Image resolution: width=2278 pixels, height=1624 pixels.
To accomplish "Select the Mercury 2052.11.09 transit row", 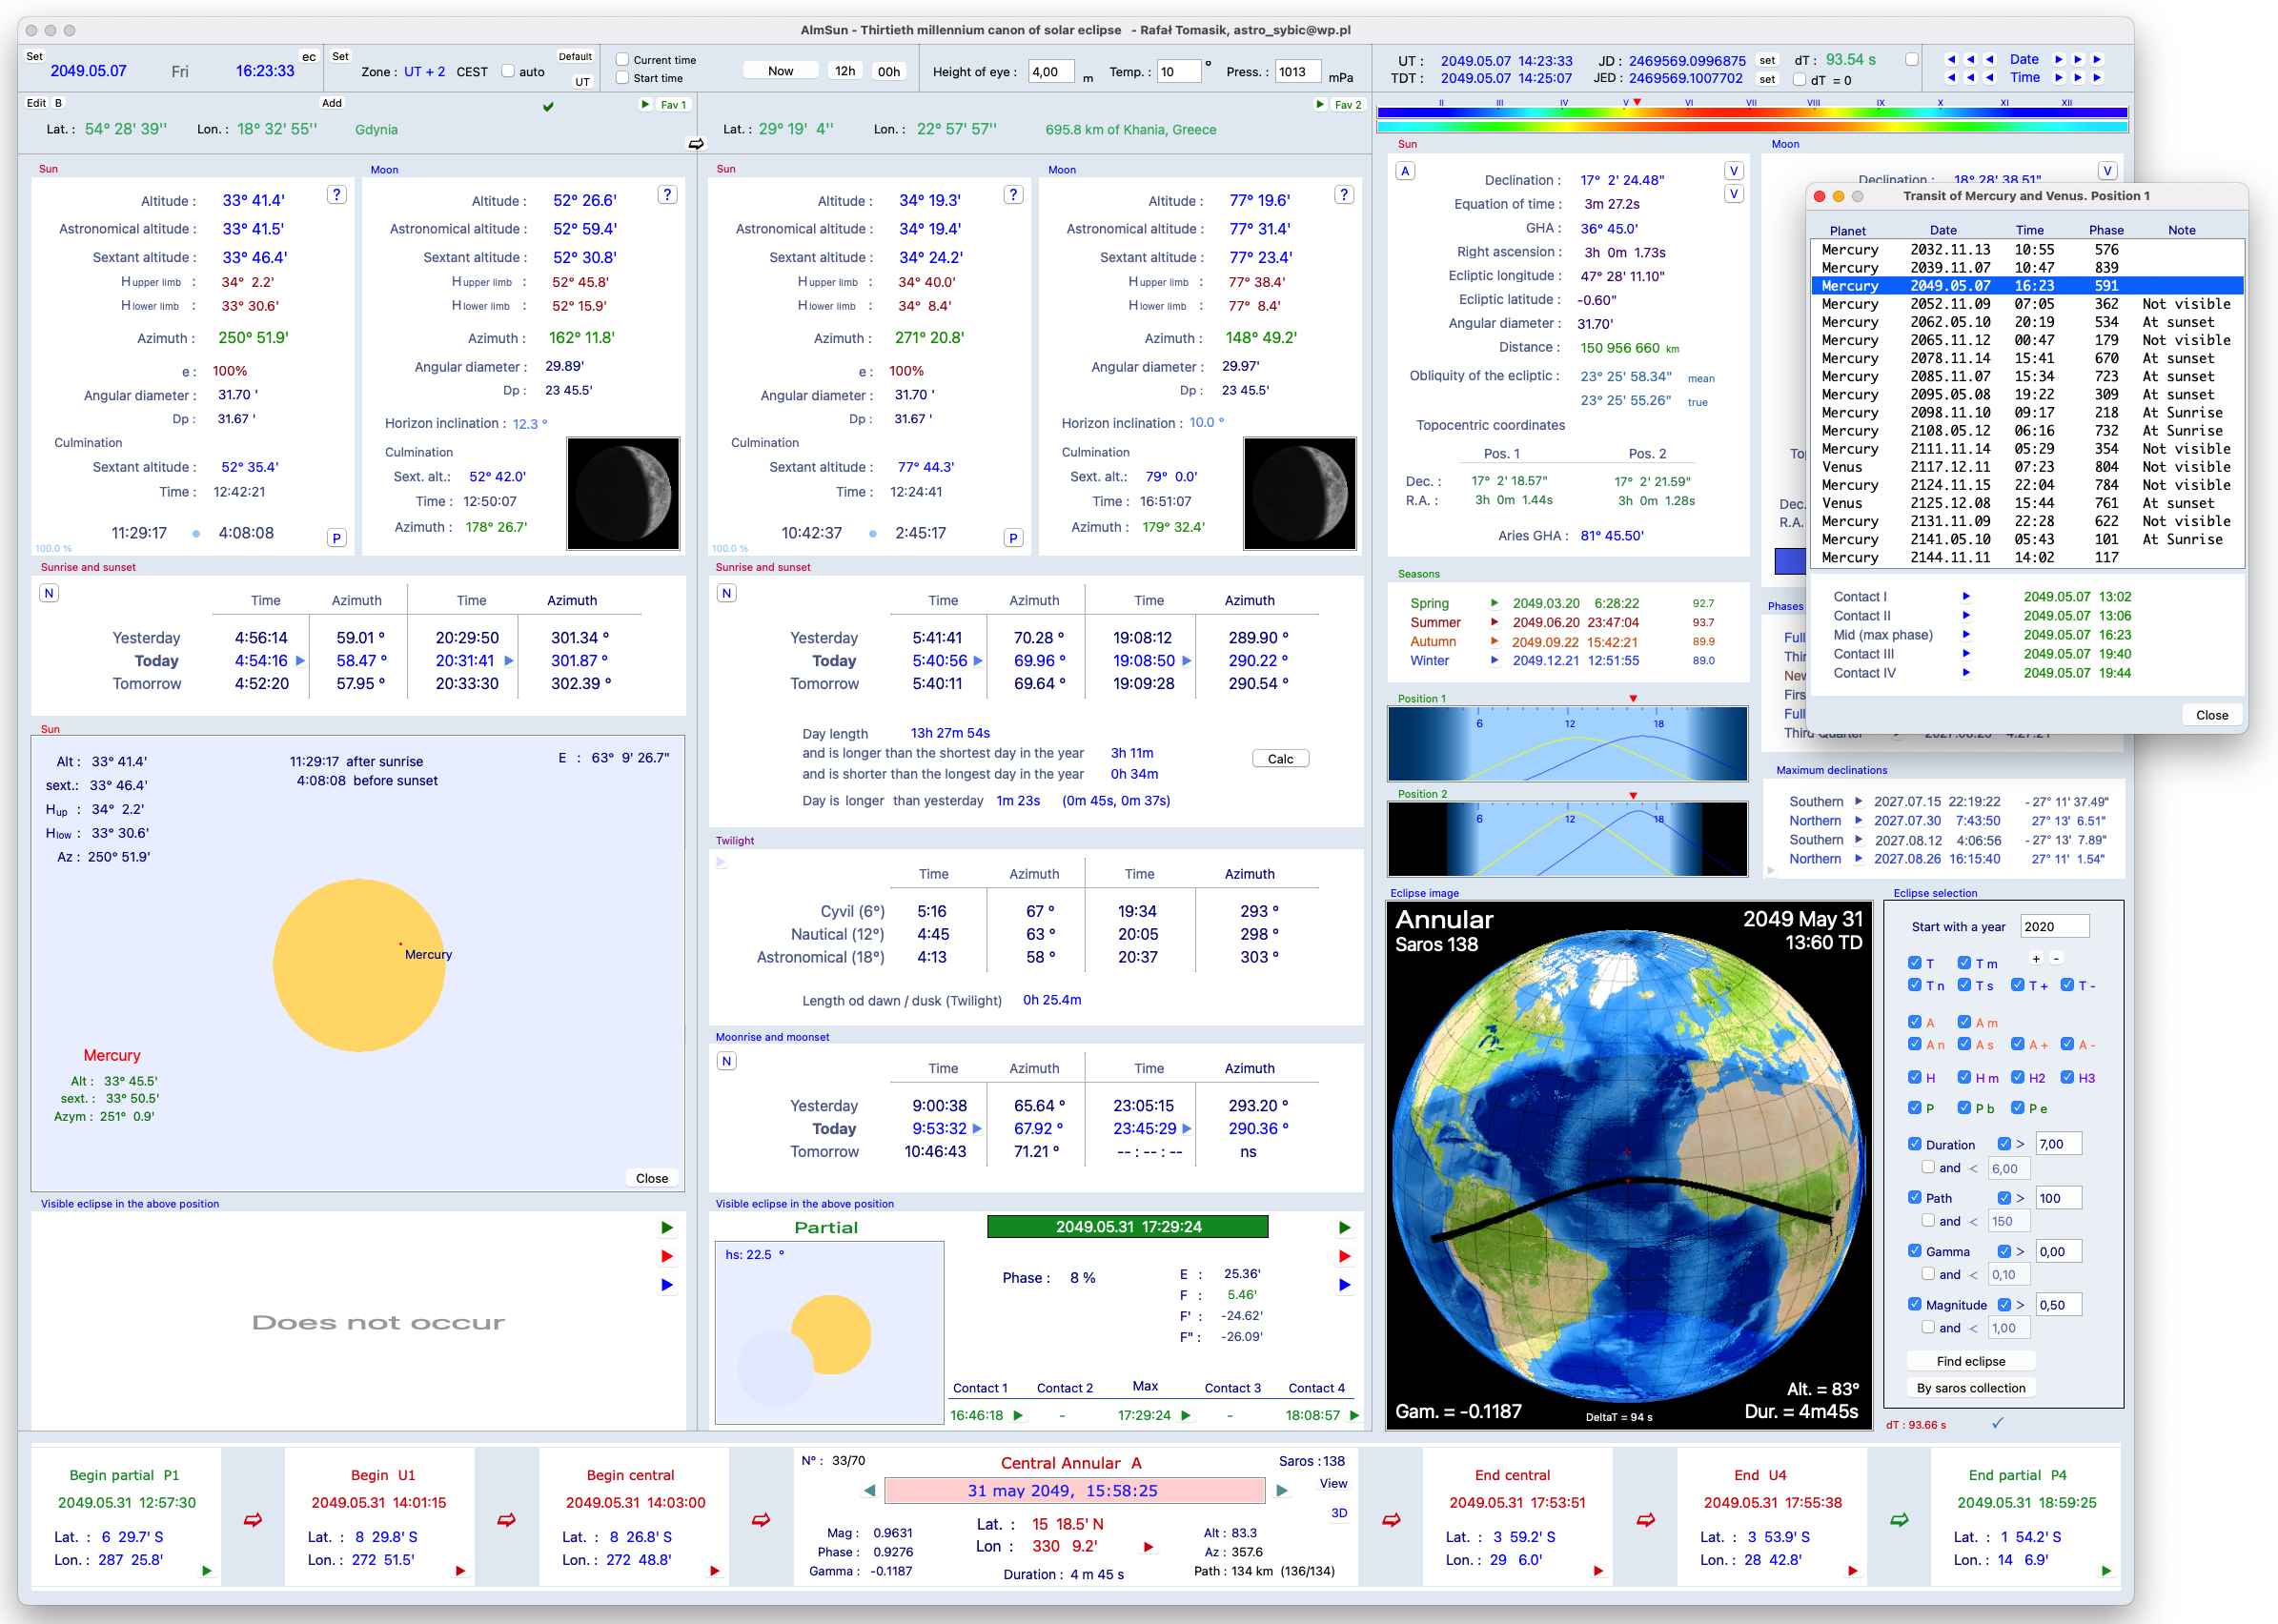I will 2027,304.
